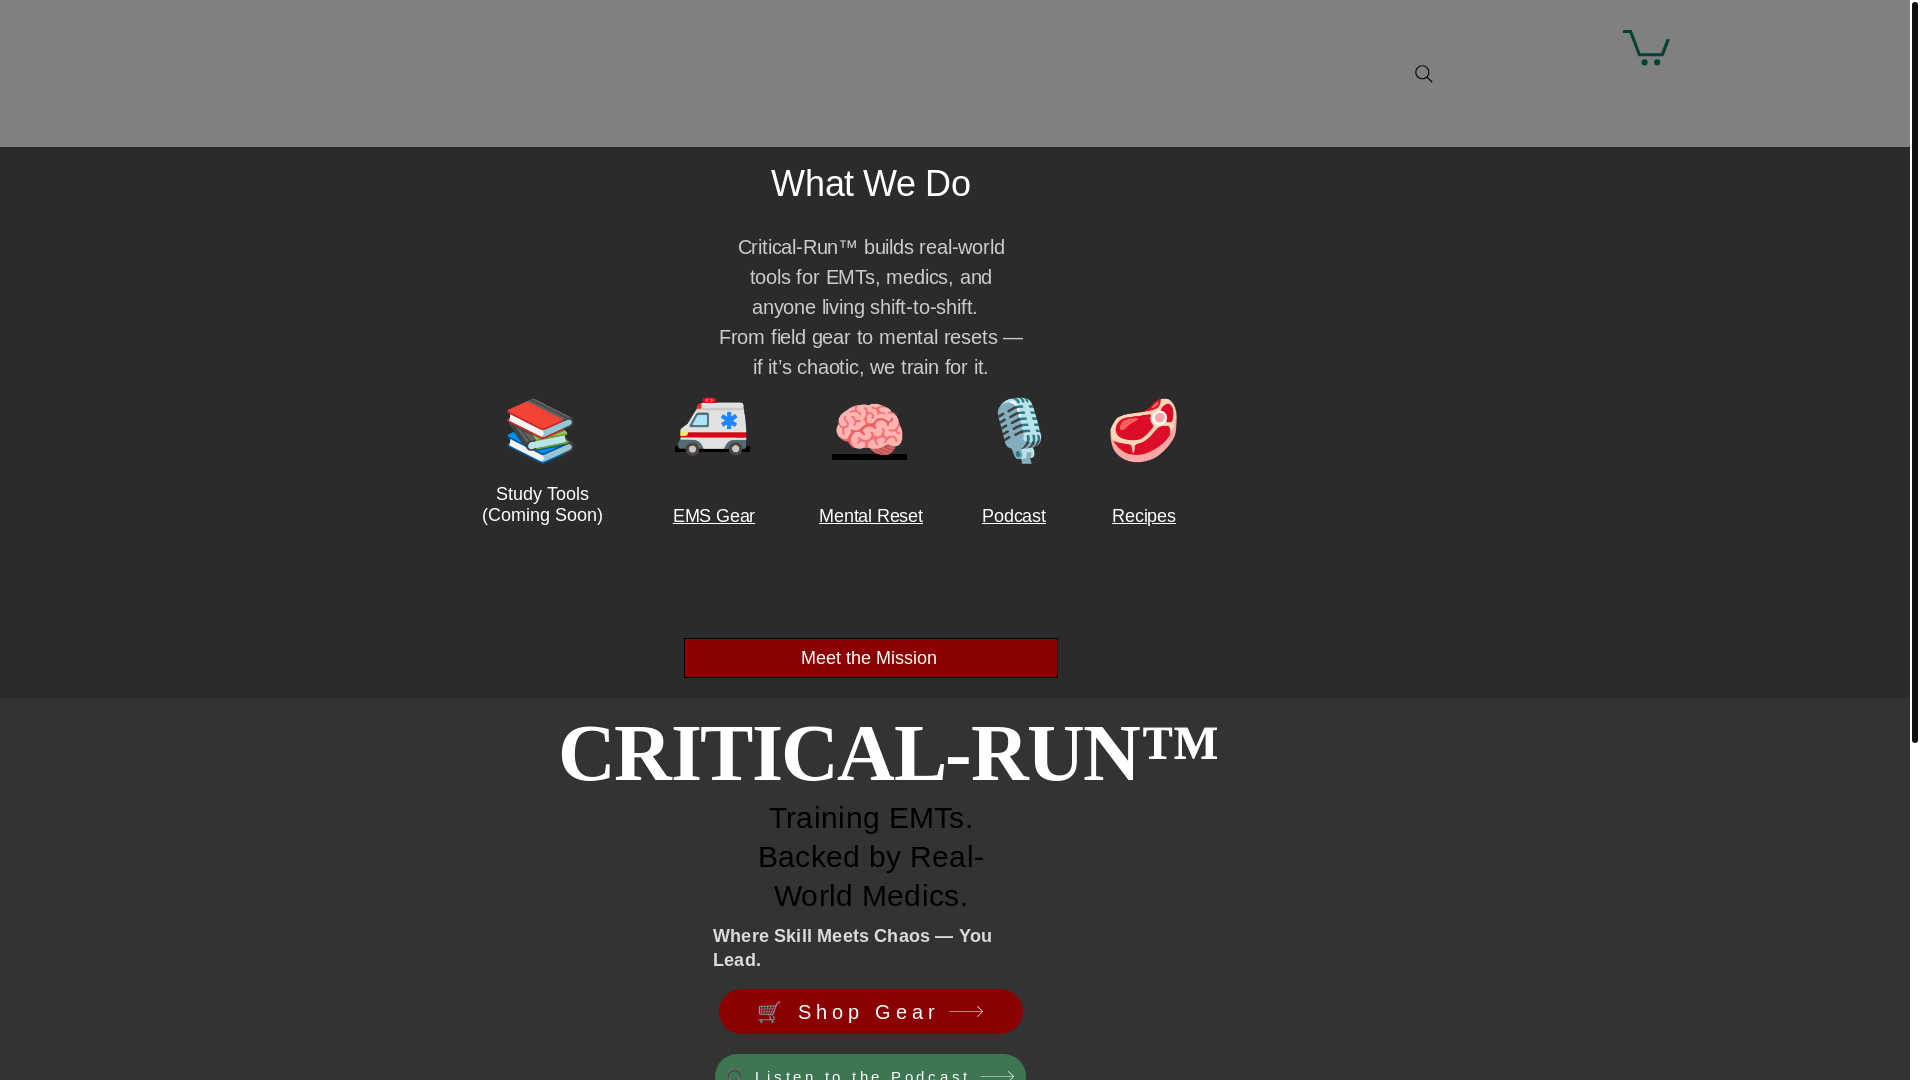This screenshot has width=1920, height=1080.
Task: Click the Study Tools (Coming Soon) text
Action: tap(542, 505)
